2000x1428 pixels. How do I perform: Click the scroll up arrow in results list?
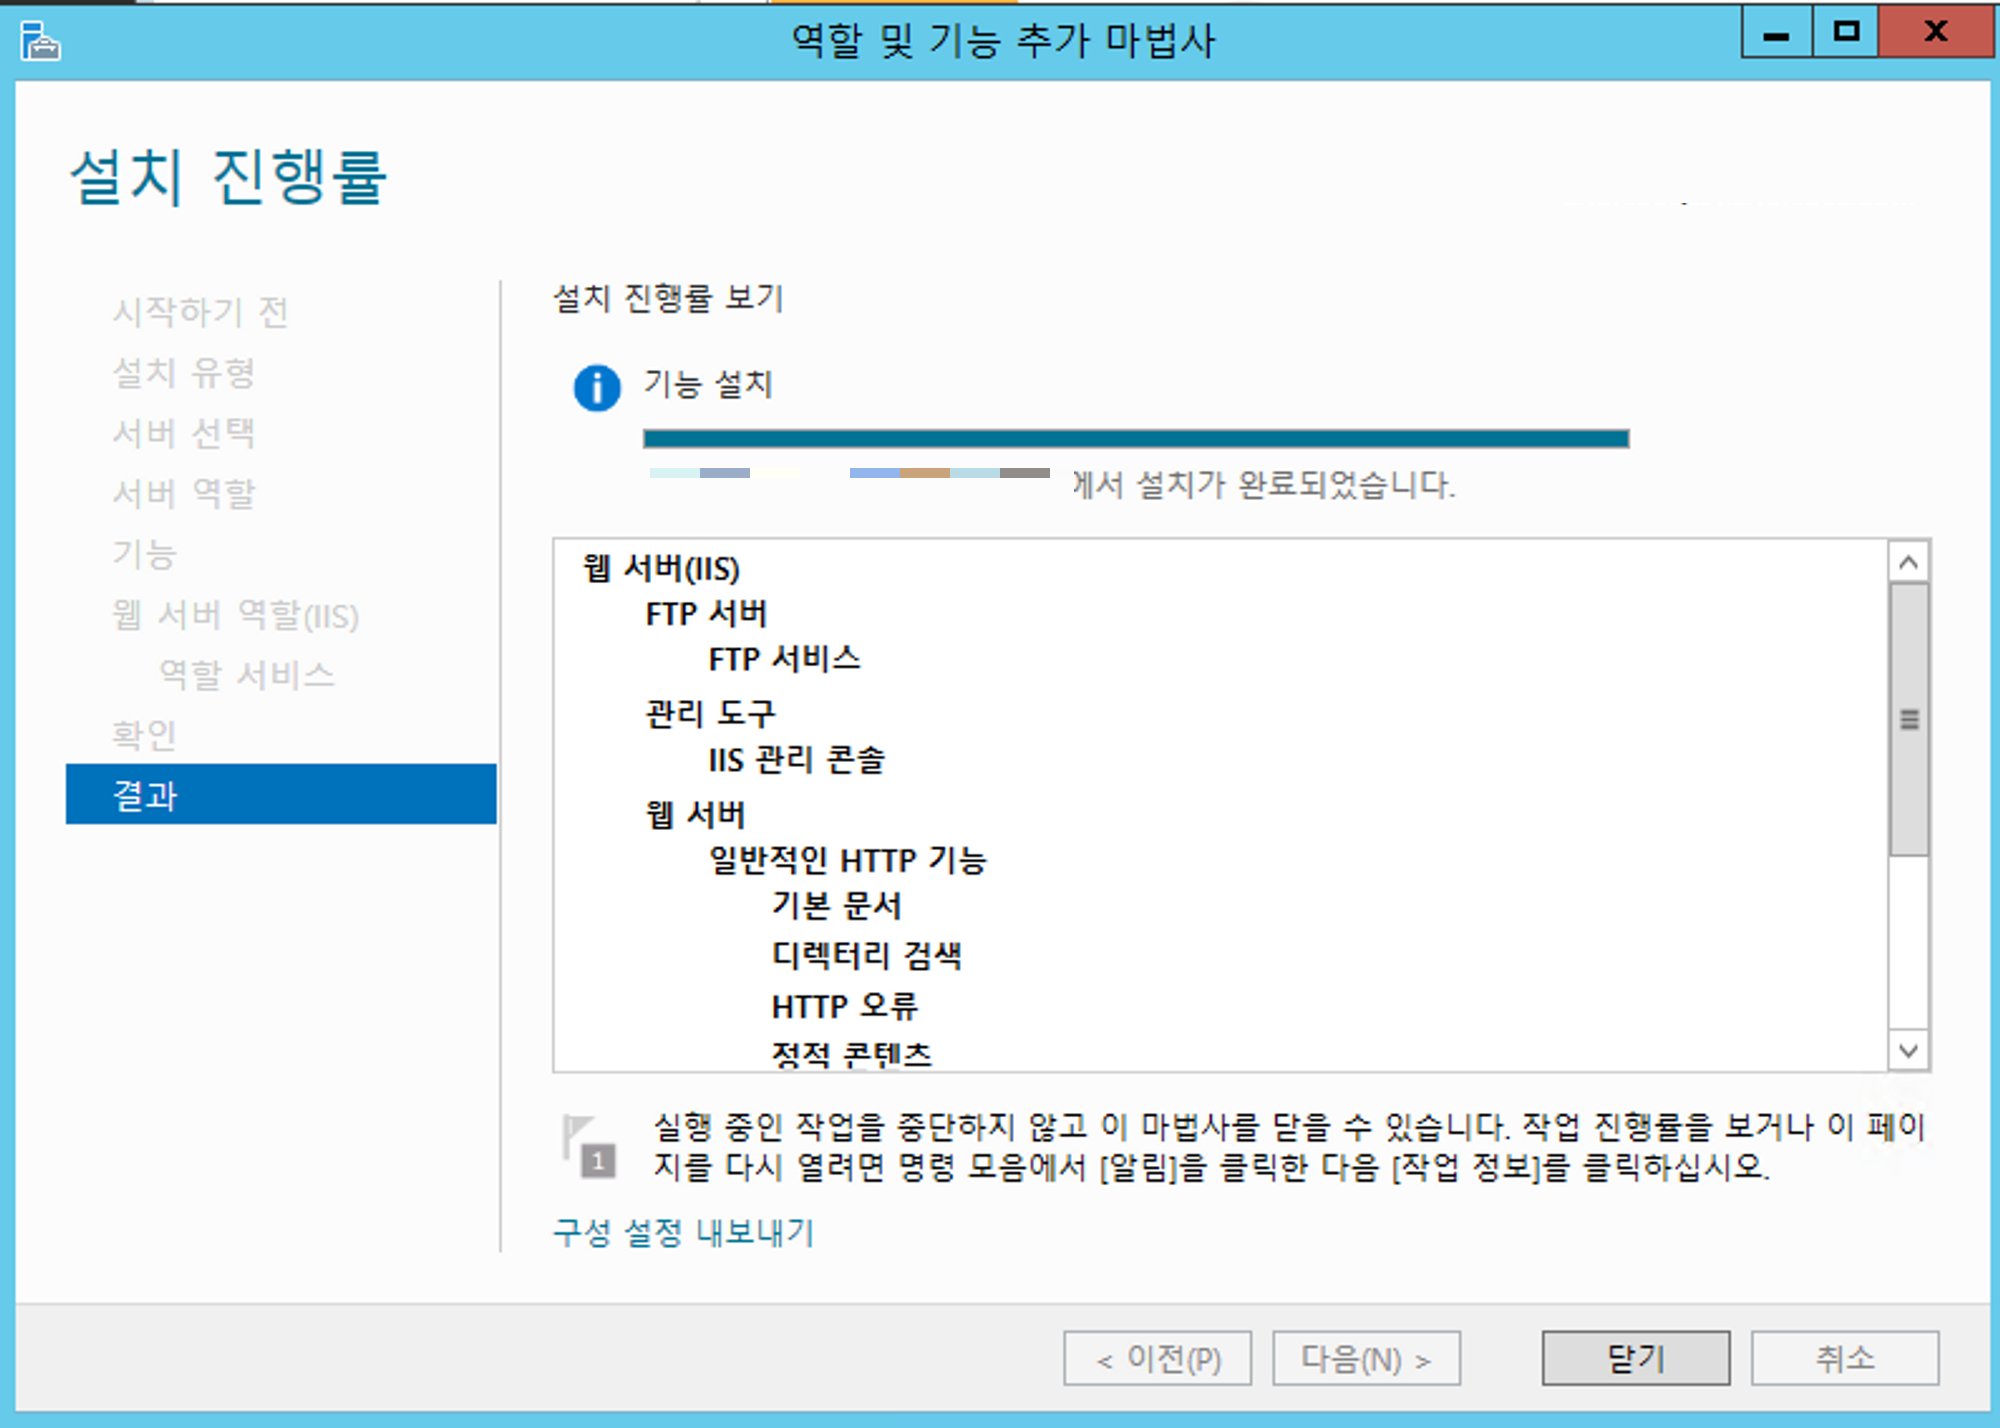1908,563
